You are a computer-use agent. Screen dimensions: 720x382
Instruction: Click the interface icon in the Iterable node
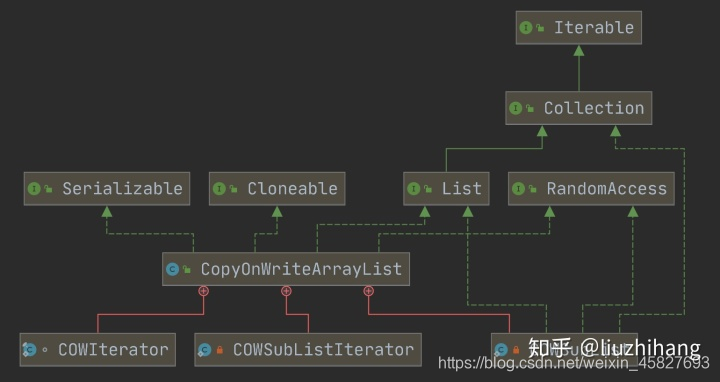(x=526, y=28)
